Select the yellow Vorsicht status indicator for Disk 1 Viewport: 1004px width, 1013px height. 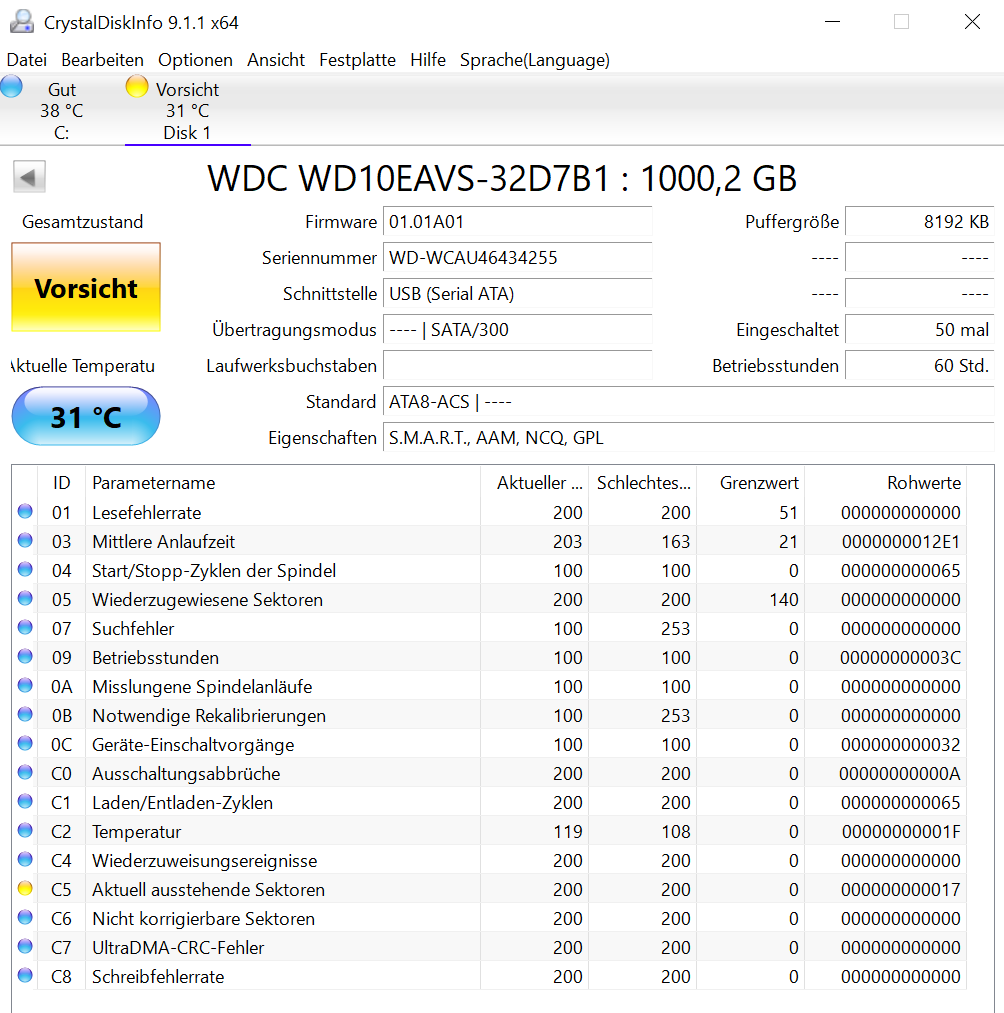[137, 87]
